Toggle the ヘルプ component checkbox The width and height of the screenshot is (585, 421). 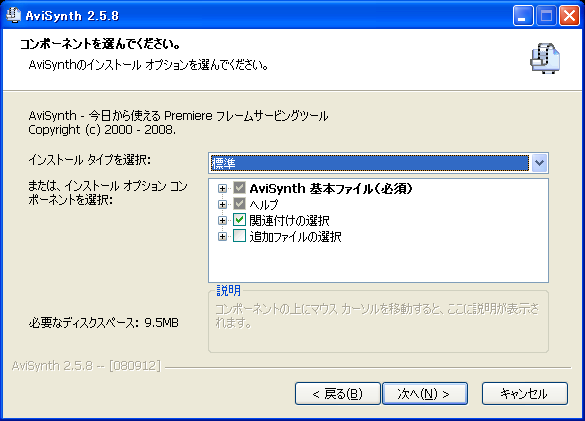[x=239, y=204]
